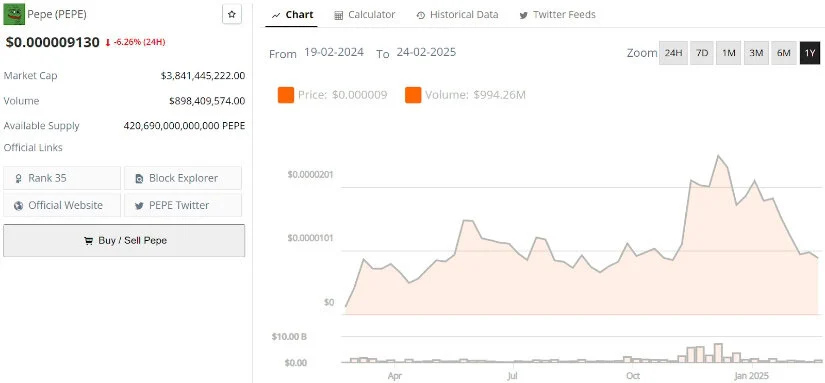Toggle the orange Price legend swatch
Viewport: 825px width, 383px height.
(286, 95)
